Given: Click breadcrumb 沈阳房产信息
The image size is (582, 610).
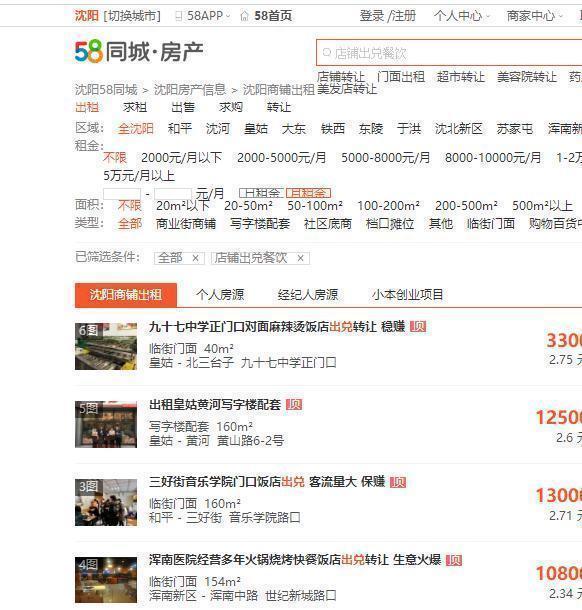Looking at the screenshot, I should coord(190,90).
